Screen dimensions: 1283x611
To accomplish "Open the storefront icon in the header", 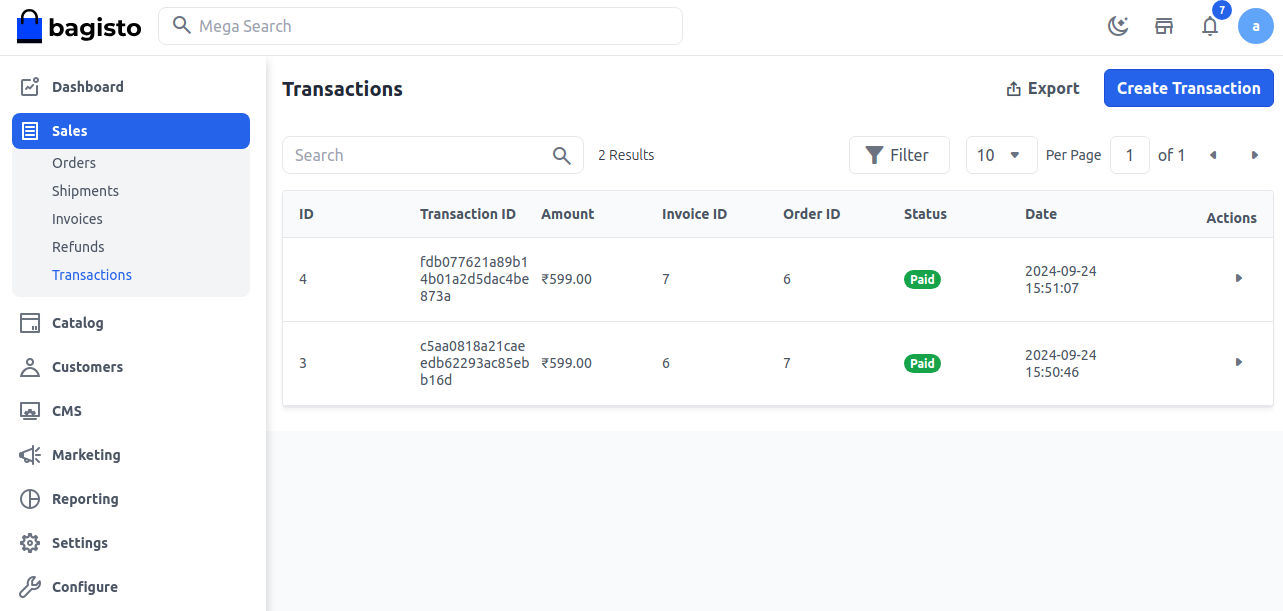I will [1163, 25].
